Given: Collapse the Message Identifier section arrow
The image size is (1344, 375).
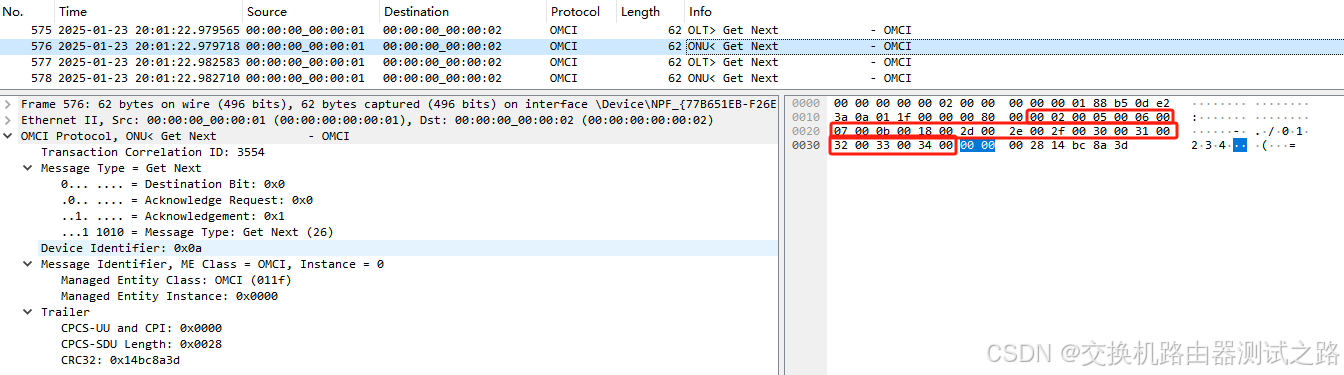Looking at the screenshot, I should tap(29, 264).
